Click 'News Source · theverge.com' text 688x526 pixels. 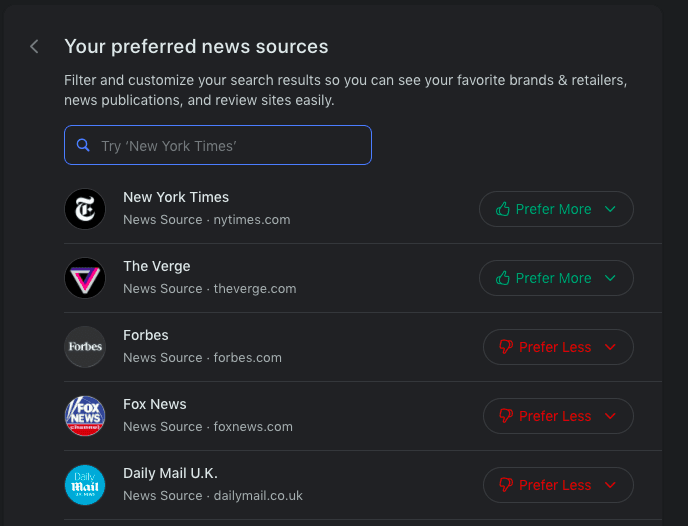click(210, 289)
